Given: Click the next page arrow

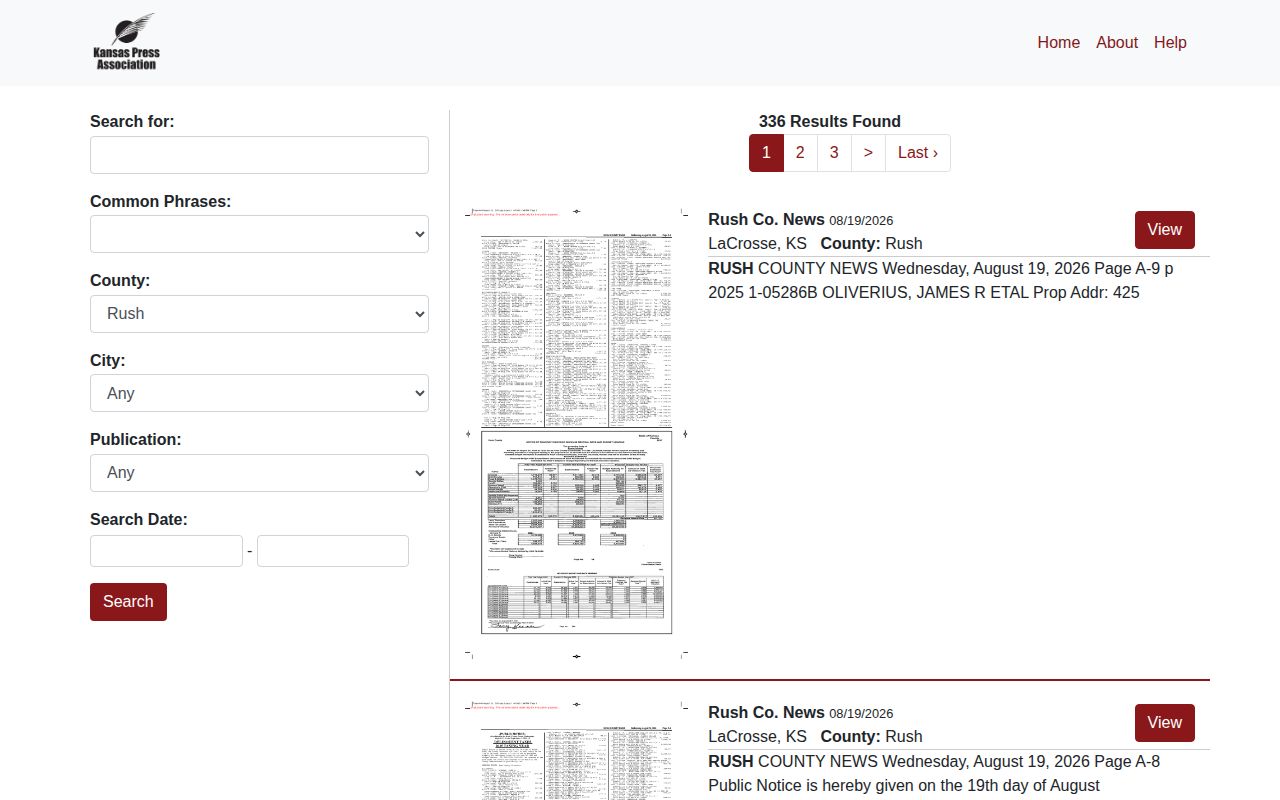Looking at the screenshot, I should (868, 153).
